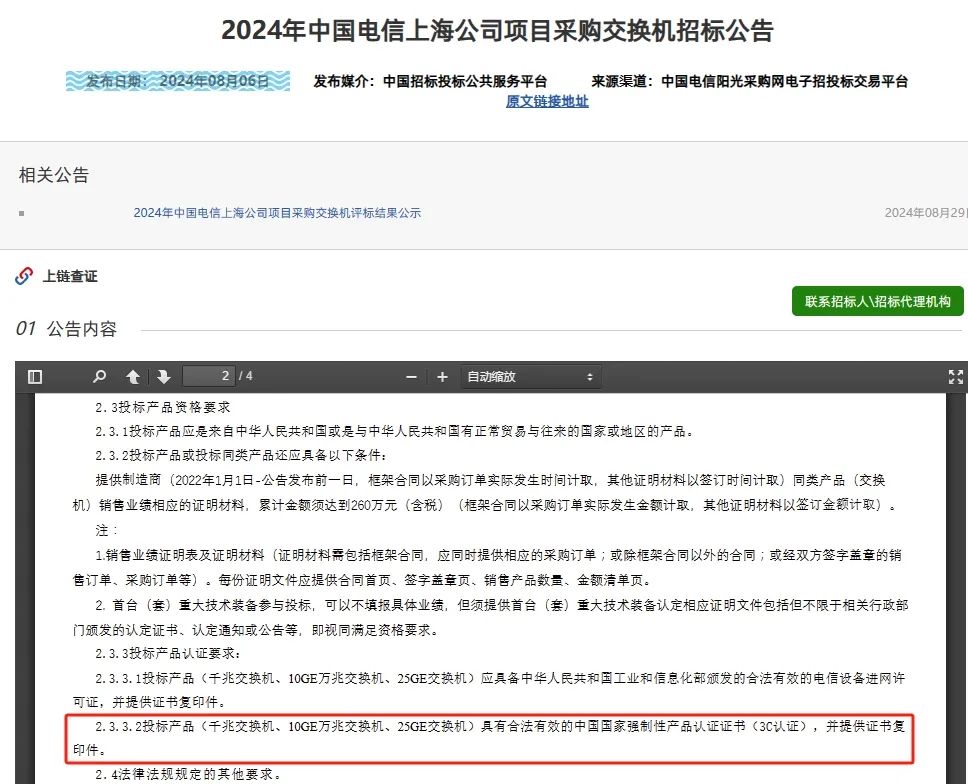
Task: Open the PDF search magnifier tool
Action: [x=99, y=377]
